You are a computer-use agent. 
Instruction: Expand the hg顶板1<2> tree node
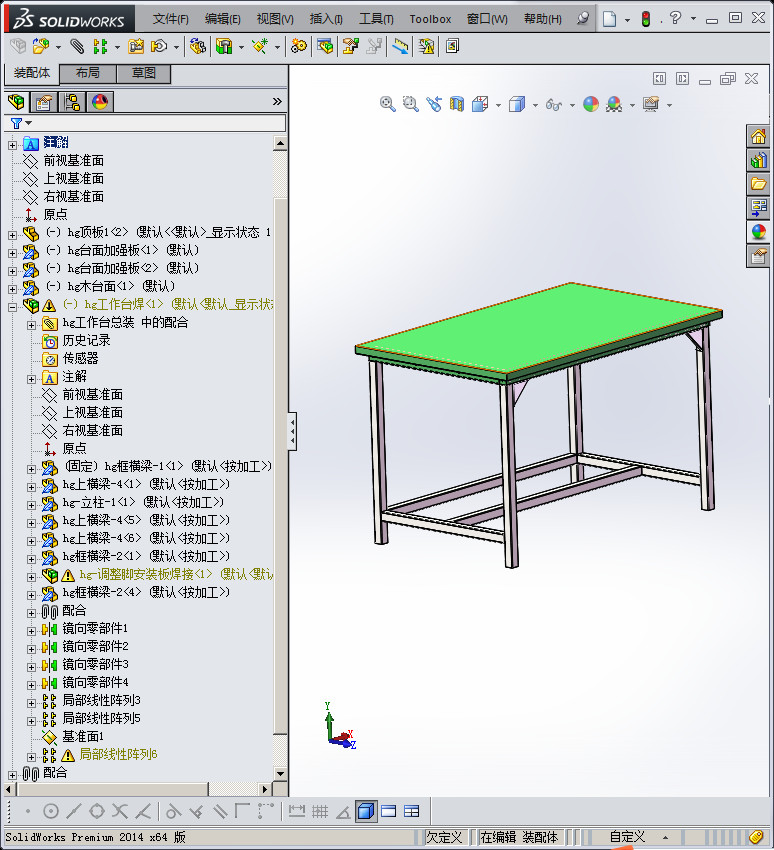point(12,235)
